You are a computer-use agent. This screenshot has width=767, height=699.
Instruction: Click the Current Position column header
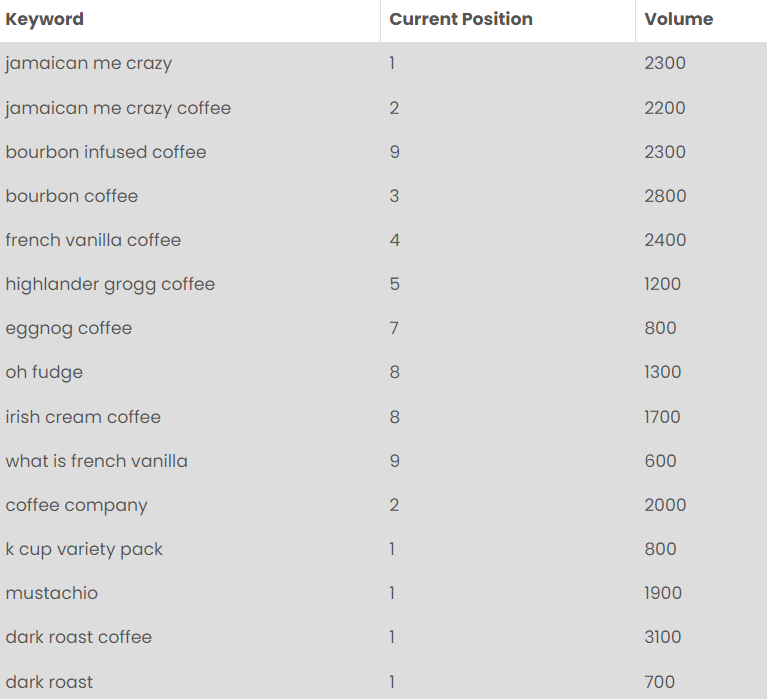pos(461,19)
